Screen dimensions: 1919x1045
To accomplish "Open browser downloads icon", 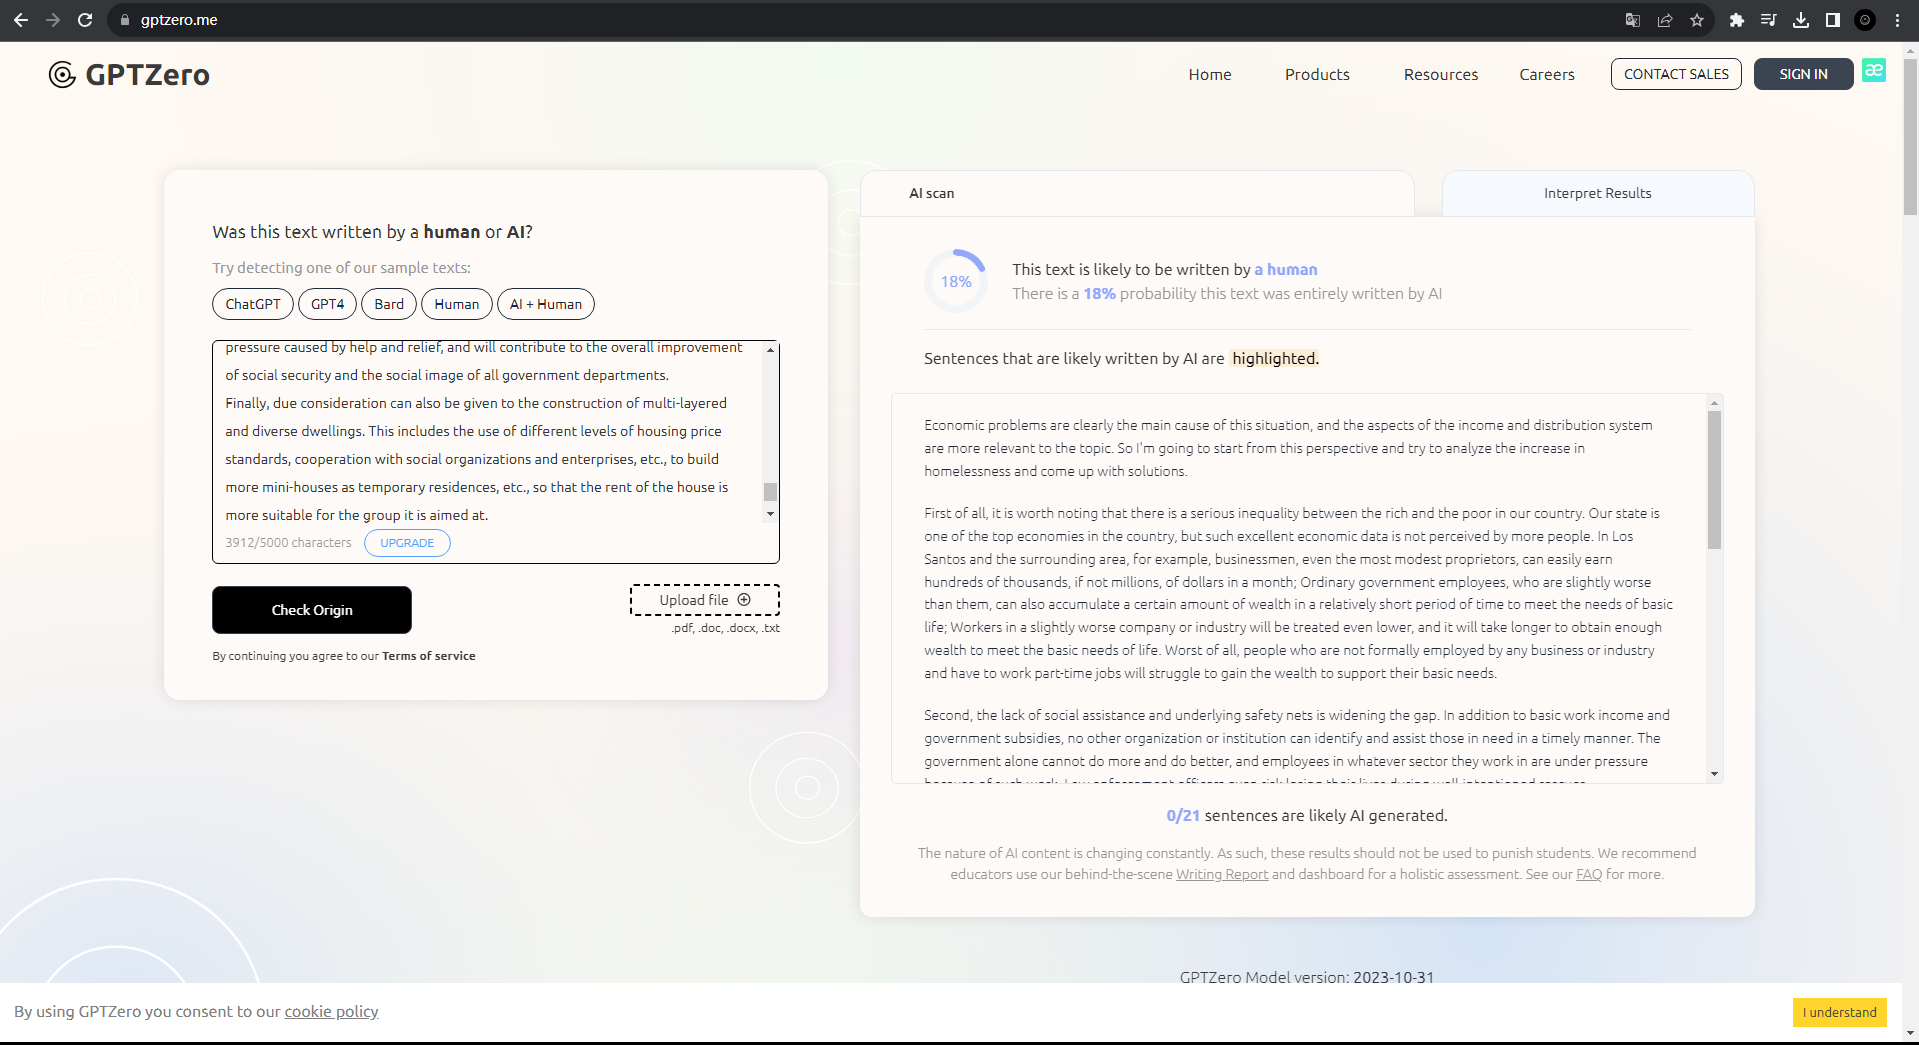I will tap(1801, 20).
